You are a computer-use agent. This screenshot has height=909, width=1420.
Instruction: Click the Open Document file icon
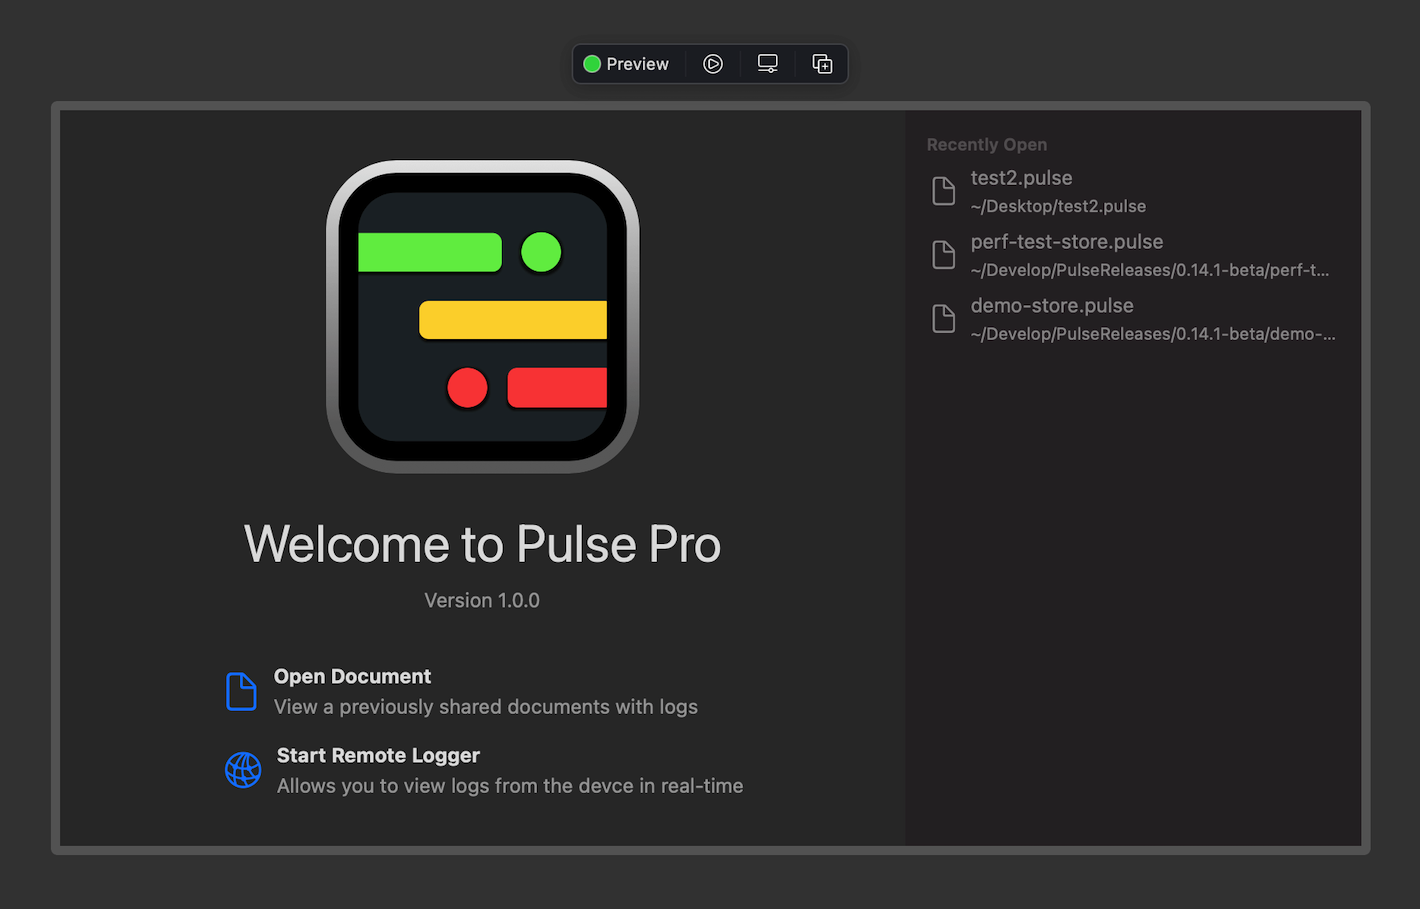click(x=241, y=691)
